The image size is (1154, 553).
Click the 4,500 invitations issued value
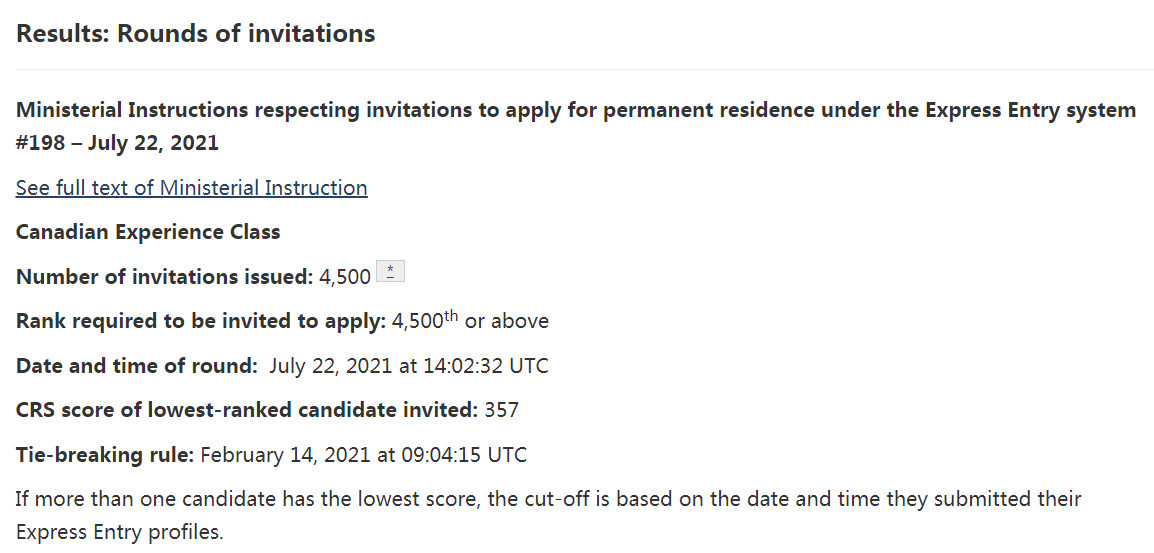click(x=345, y=277)
